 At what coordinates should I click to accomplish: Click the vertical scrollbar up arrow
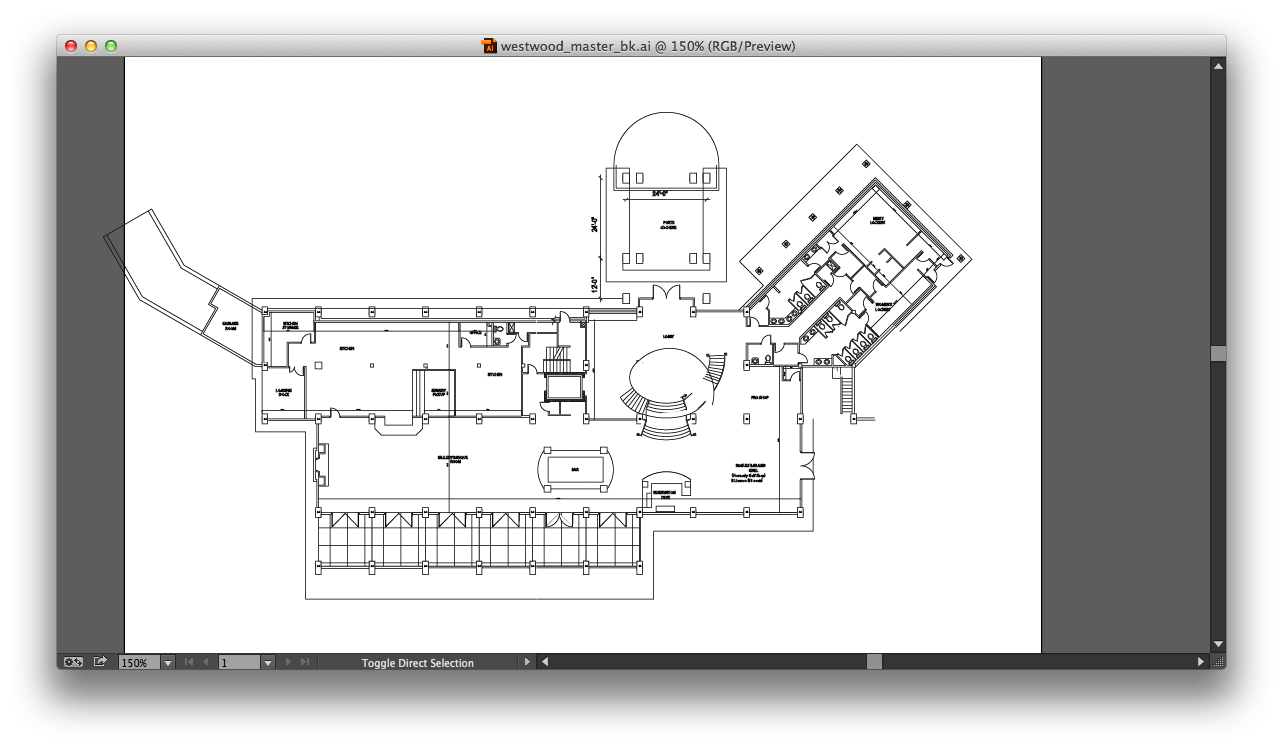1218,66
